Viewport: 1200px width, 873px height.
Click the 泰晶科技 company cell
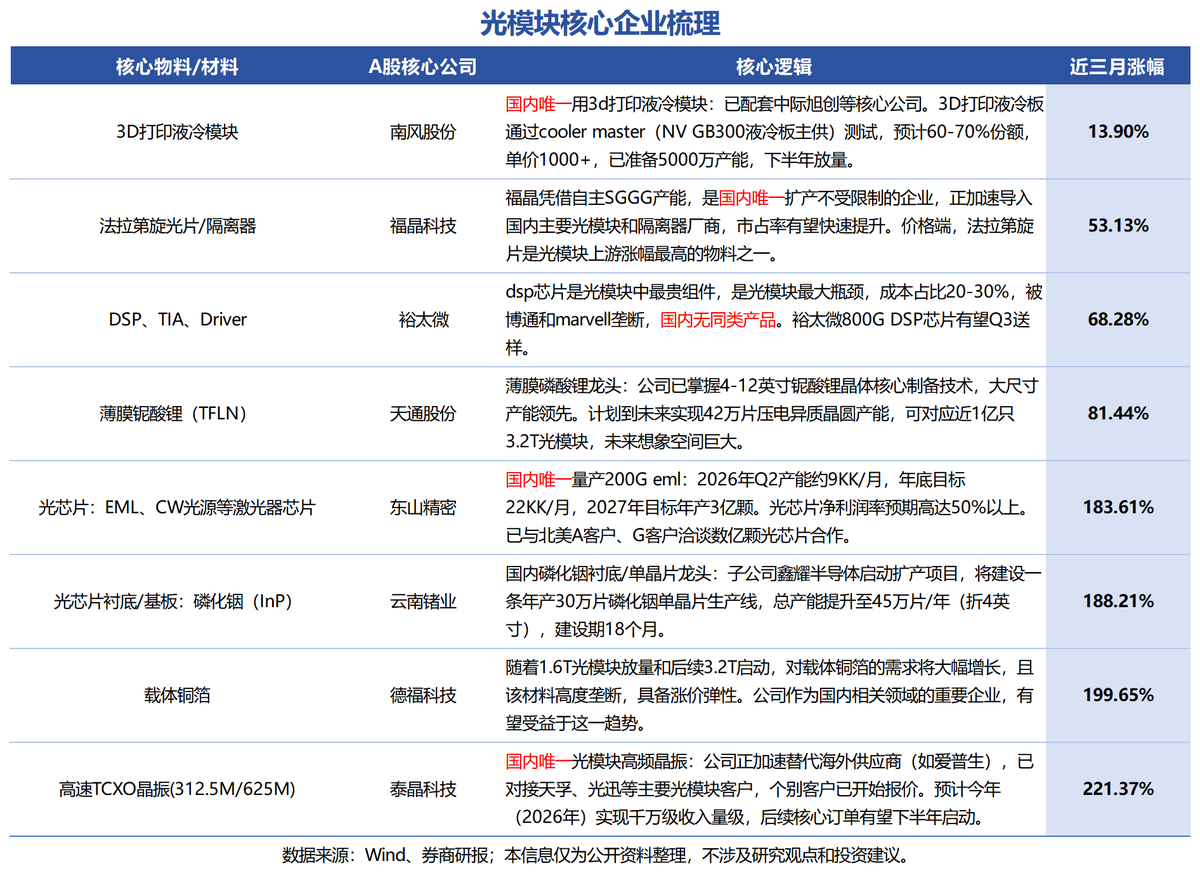point(423,789)
